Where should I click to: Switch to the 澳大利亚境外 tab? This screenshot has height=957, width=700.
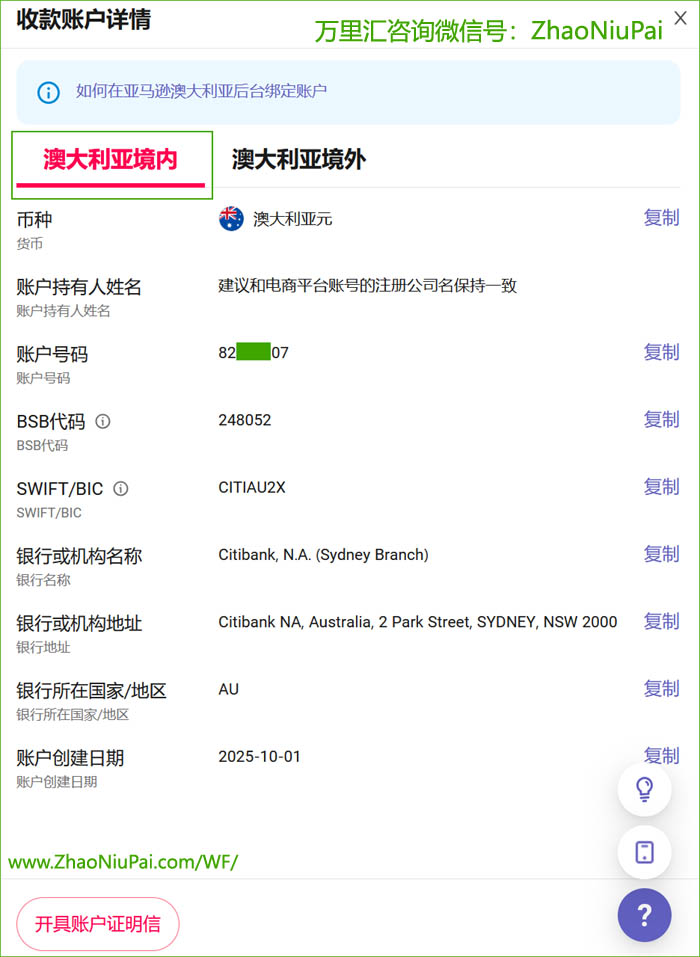click(x=299, y=160)
